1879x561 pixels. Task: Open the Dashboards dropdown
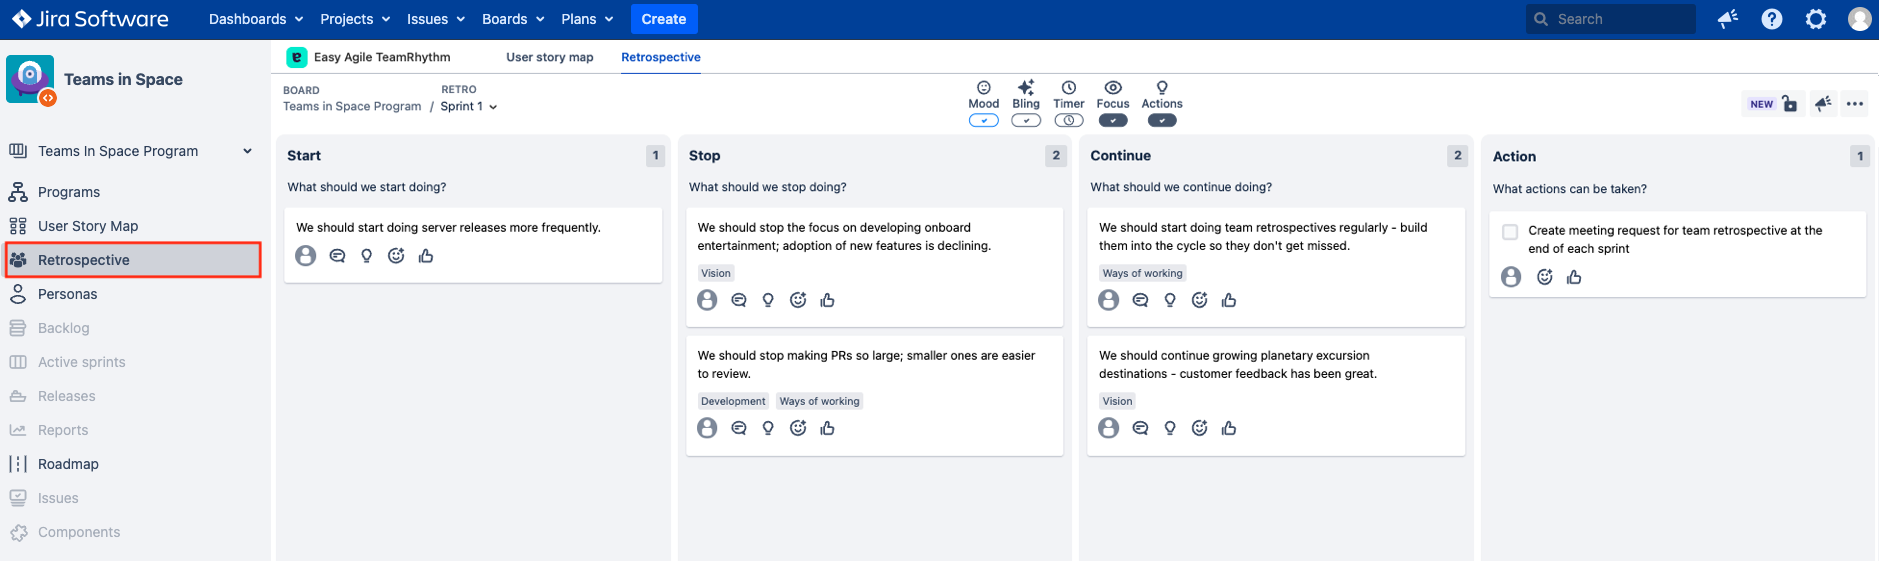click(256, 19)
